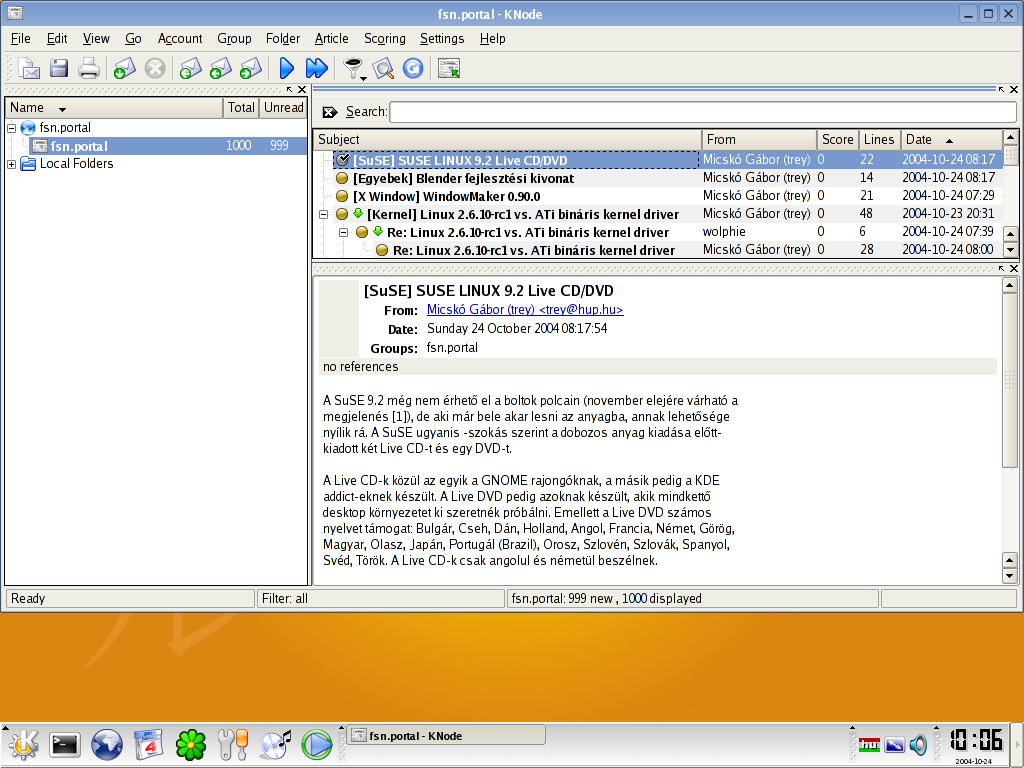The image size is (1024, 768).
Task: Click the floppy disk Save icon
Action: point(59,68)
